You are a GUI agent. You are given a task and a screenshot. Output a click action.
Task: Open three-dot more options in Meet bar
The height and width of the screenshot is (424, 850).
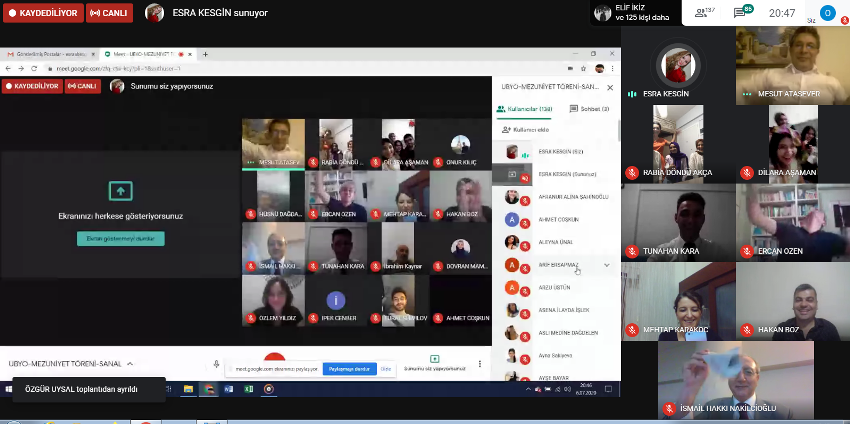click(481, 364)
